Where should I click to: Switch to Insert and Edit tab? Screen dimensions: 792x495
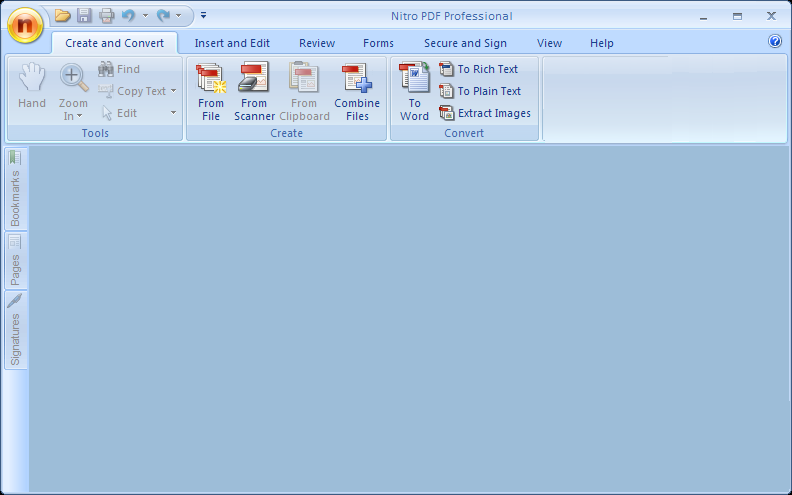point(232,43)
